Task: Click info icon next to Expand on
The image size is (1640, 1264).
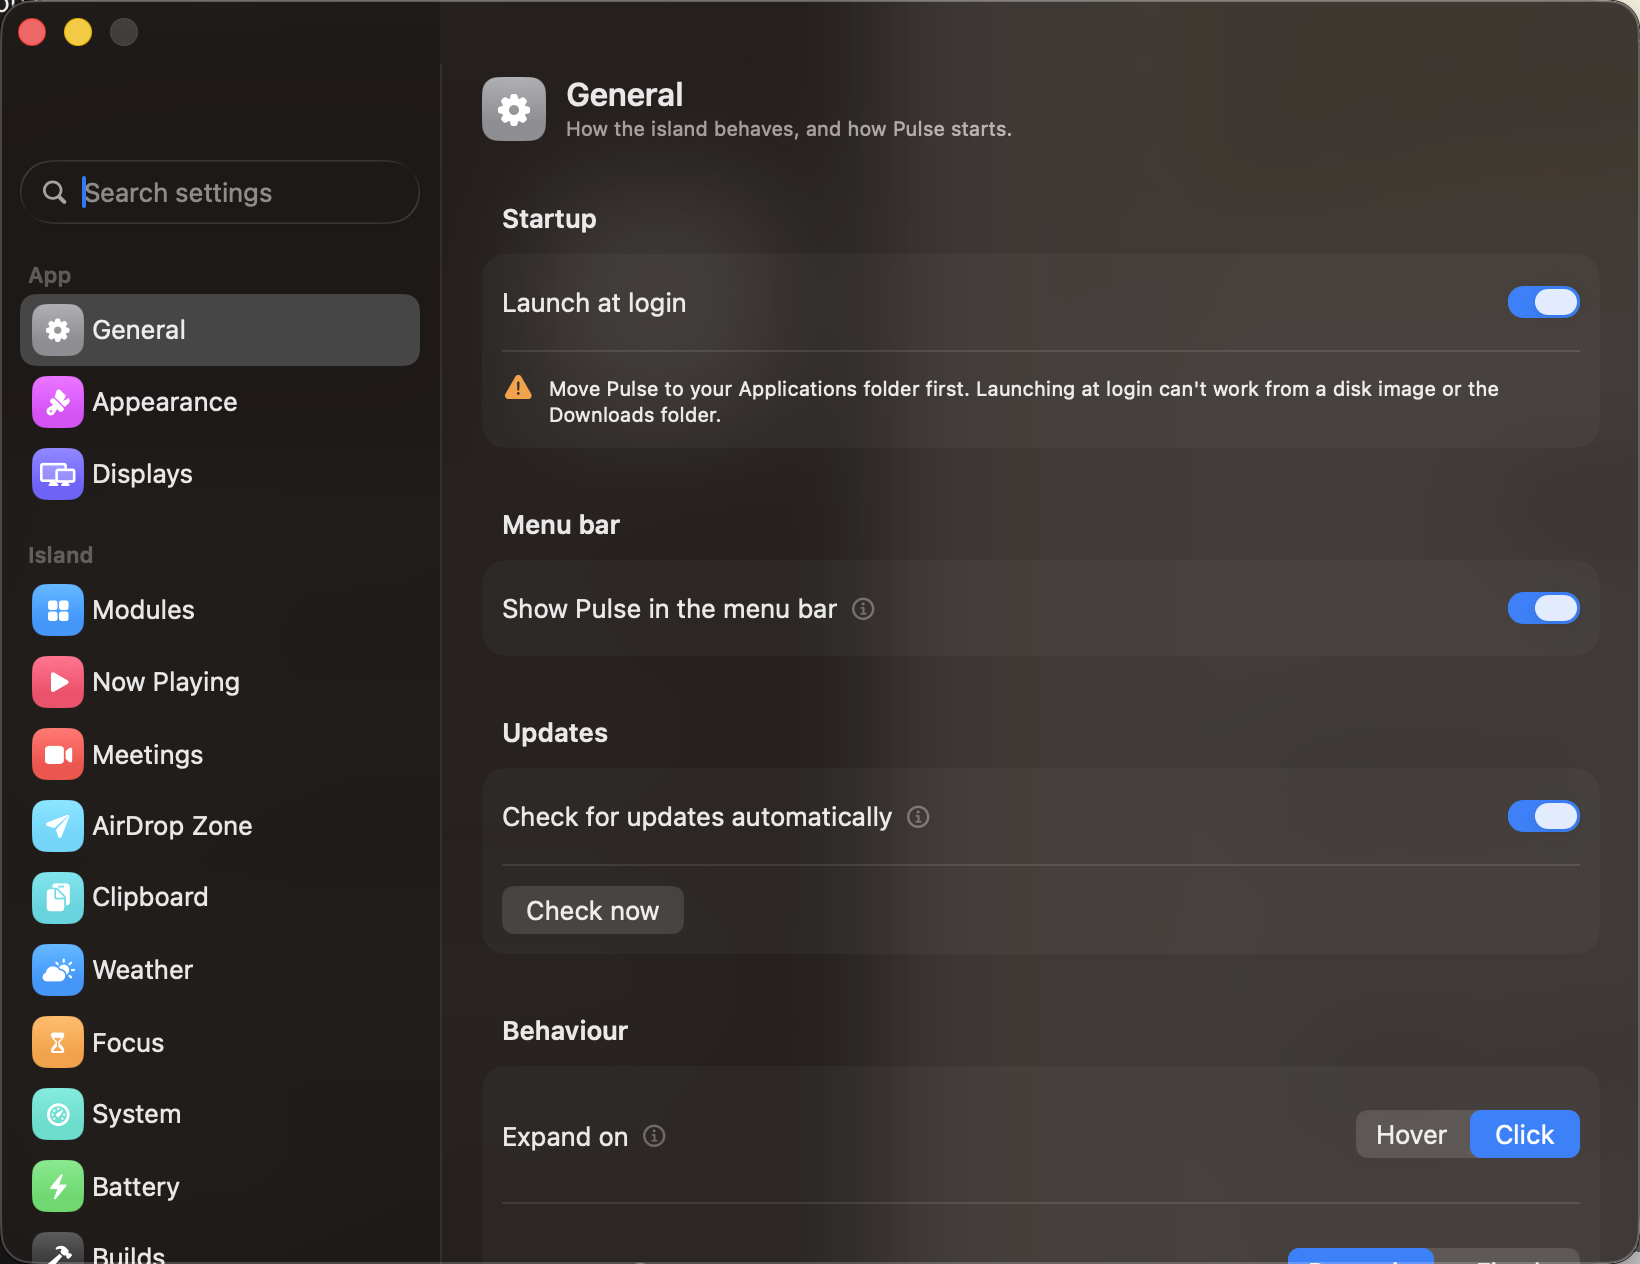Action: pyautogui.click(x=654, y=1136)
